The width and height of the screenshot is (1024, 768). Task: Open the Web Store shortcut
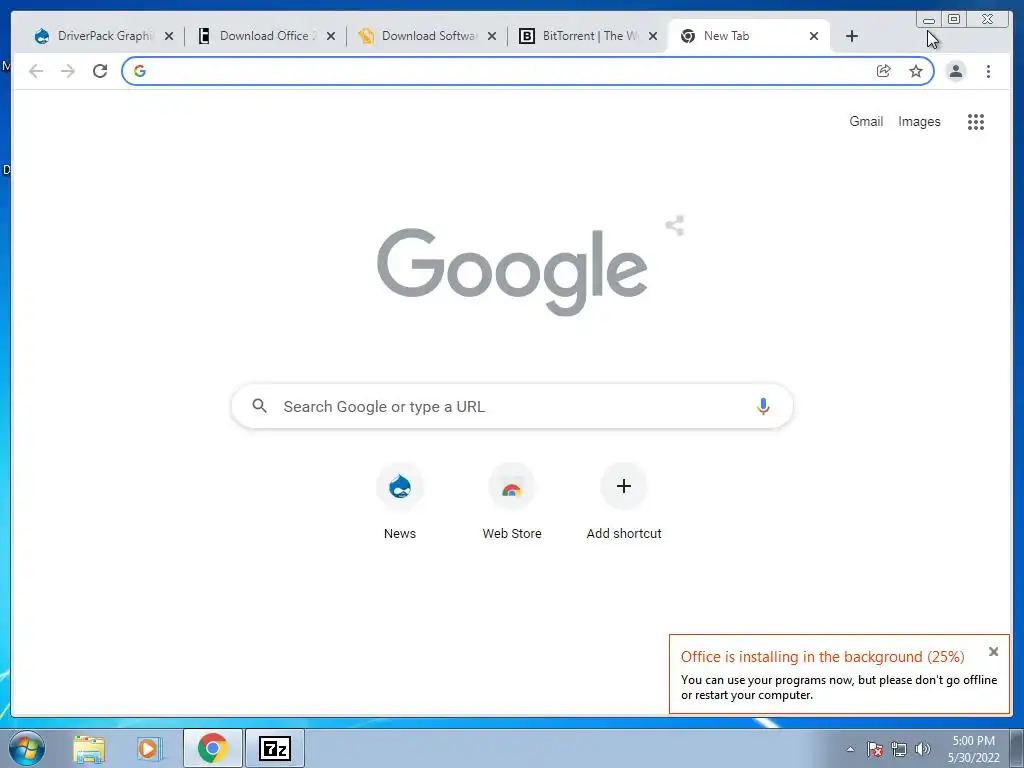coord(512,502)
